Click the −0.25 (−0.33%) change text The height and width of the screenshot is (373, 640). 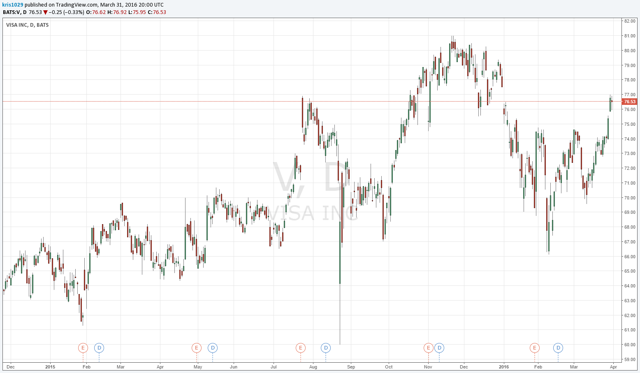(x=67, y=12)
